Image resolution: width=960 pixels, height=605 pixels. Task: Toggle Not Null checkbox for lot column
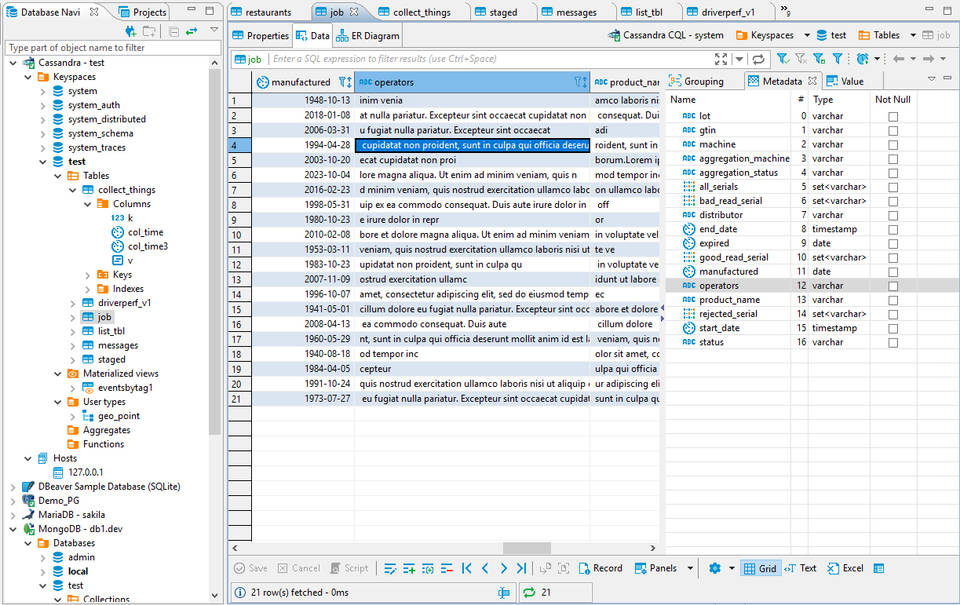(893, 117)
